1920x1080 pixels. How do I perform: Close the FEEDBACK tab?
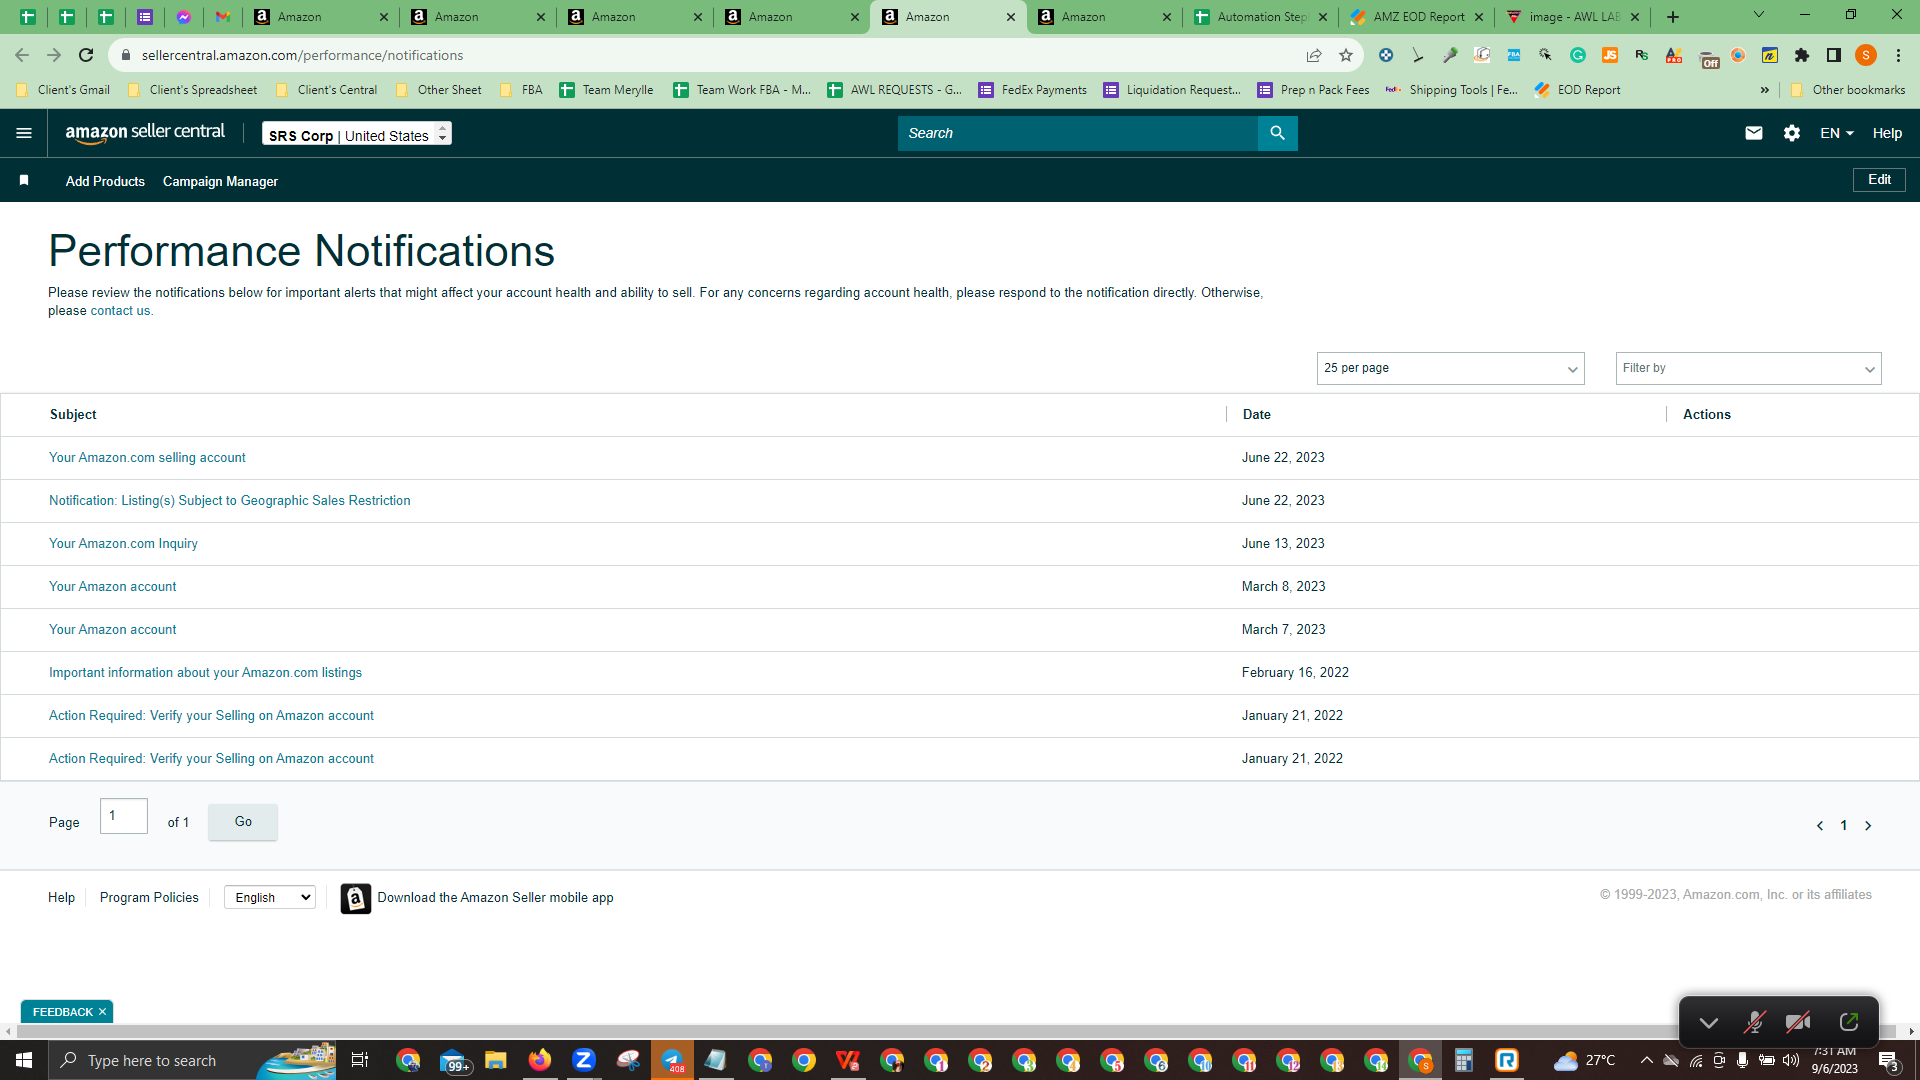pyautogui.click(x=102, y=1012)
